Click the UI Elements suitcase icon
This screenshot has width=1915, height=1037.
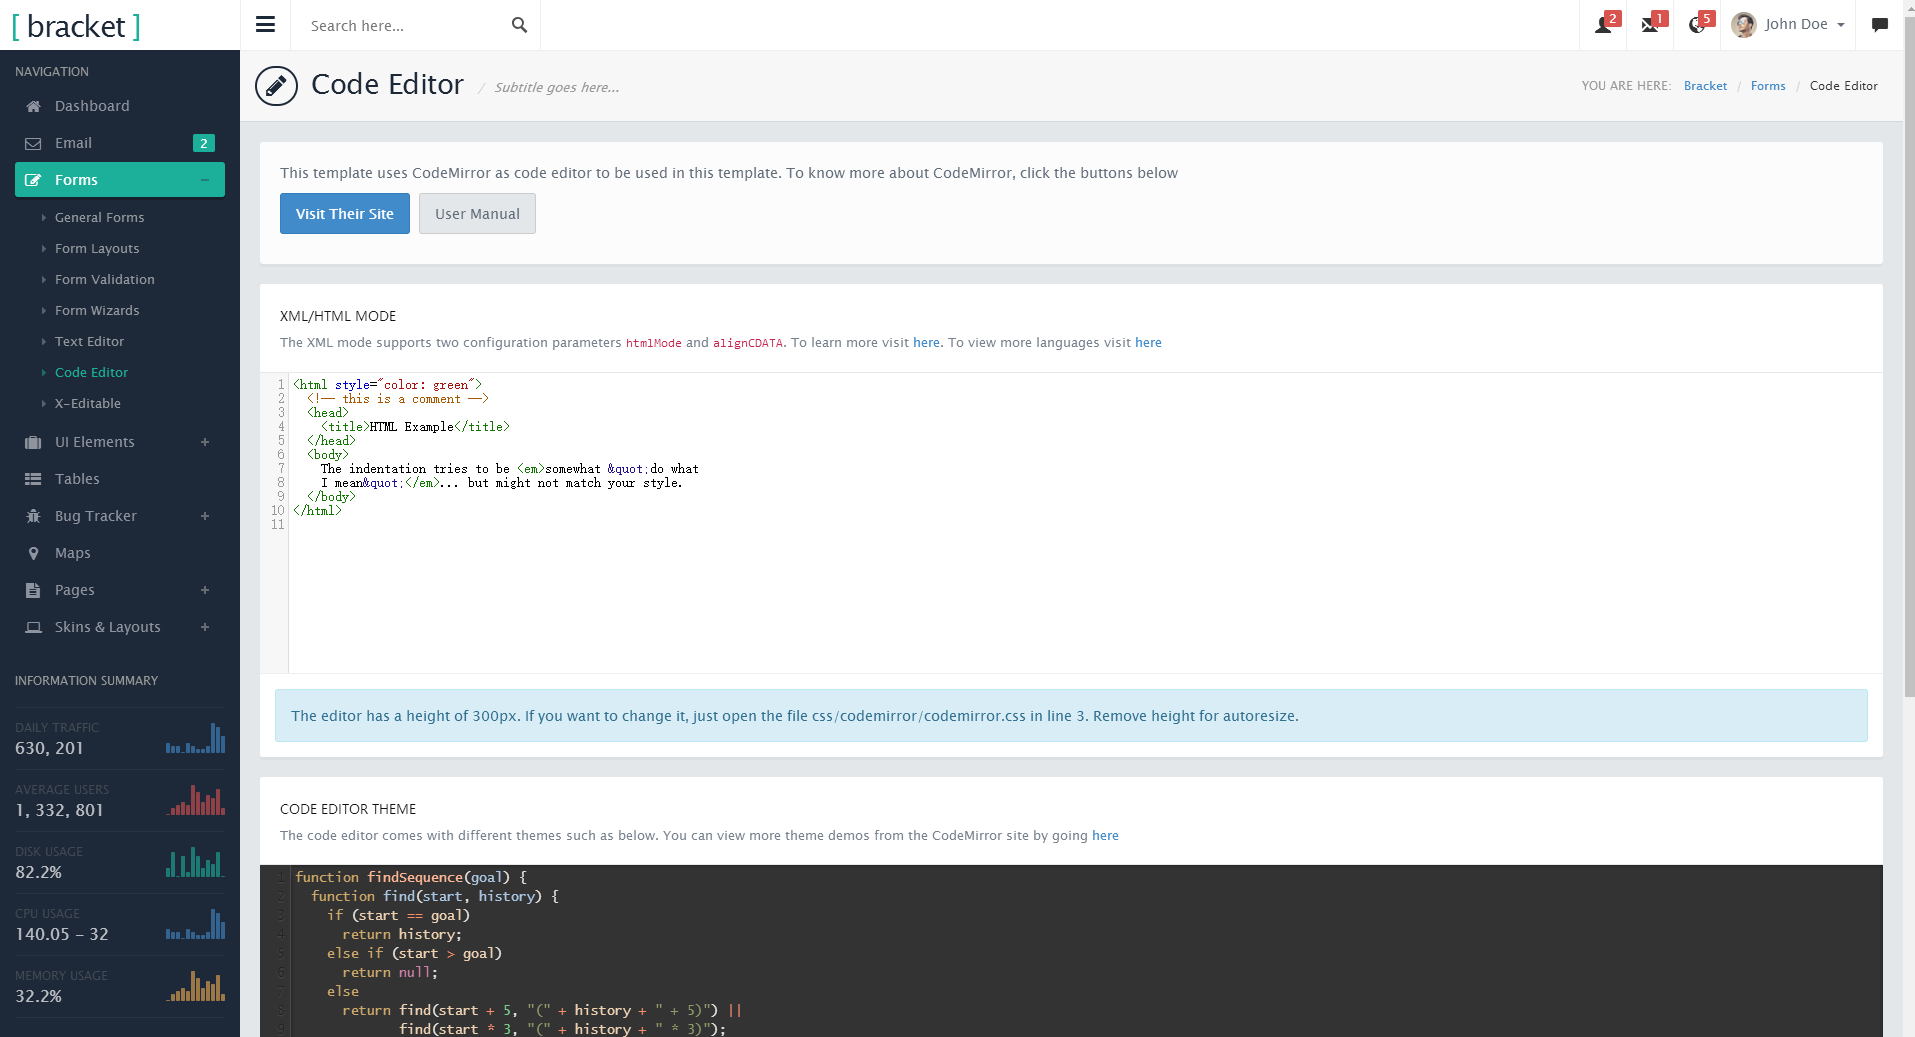pyautogui.click(x=33, y=442)
